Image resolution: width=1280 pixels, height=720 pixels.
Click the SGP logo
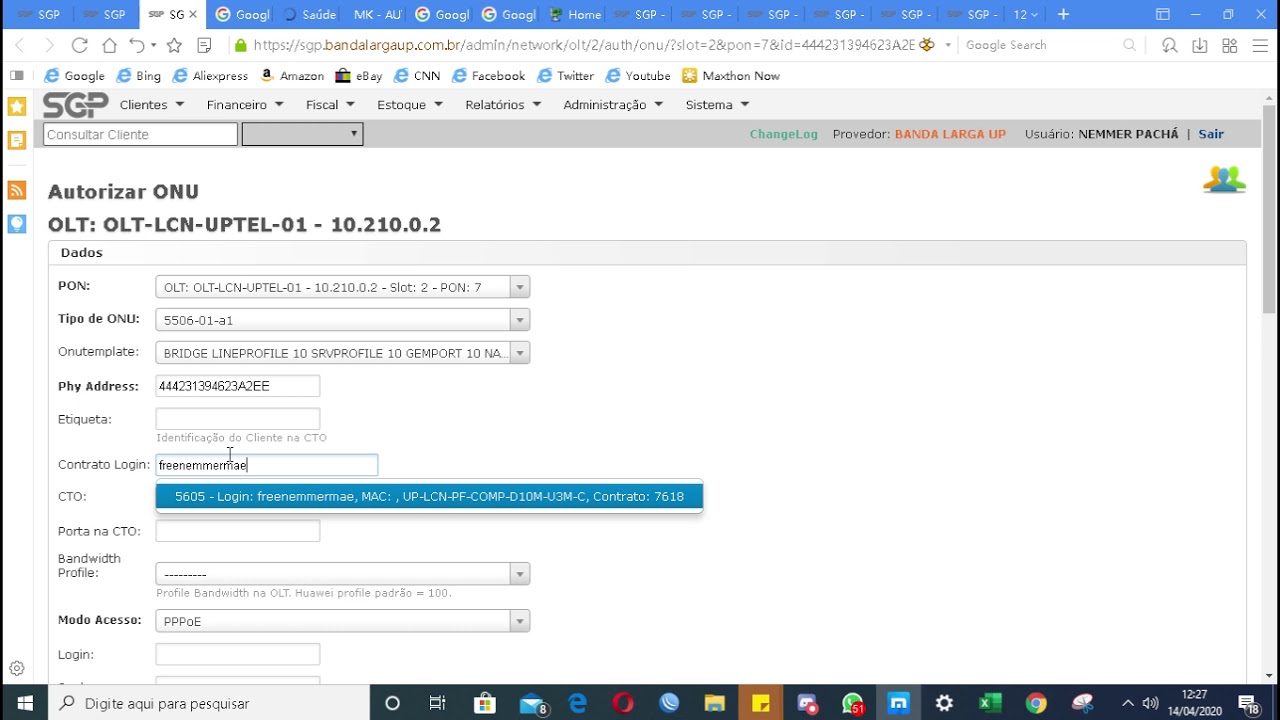74,105
